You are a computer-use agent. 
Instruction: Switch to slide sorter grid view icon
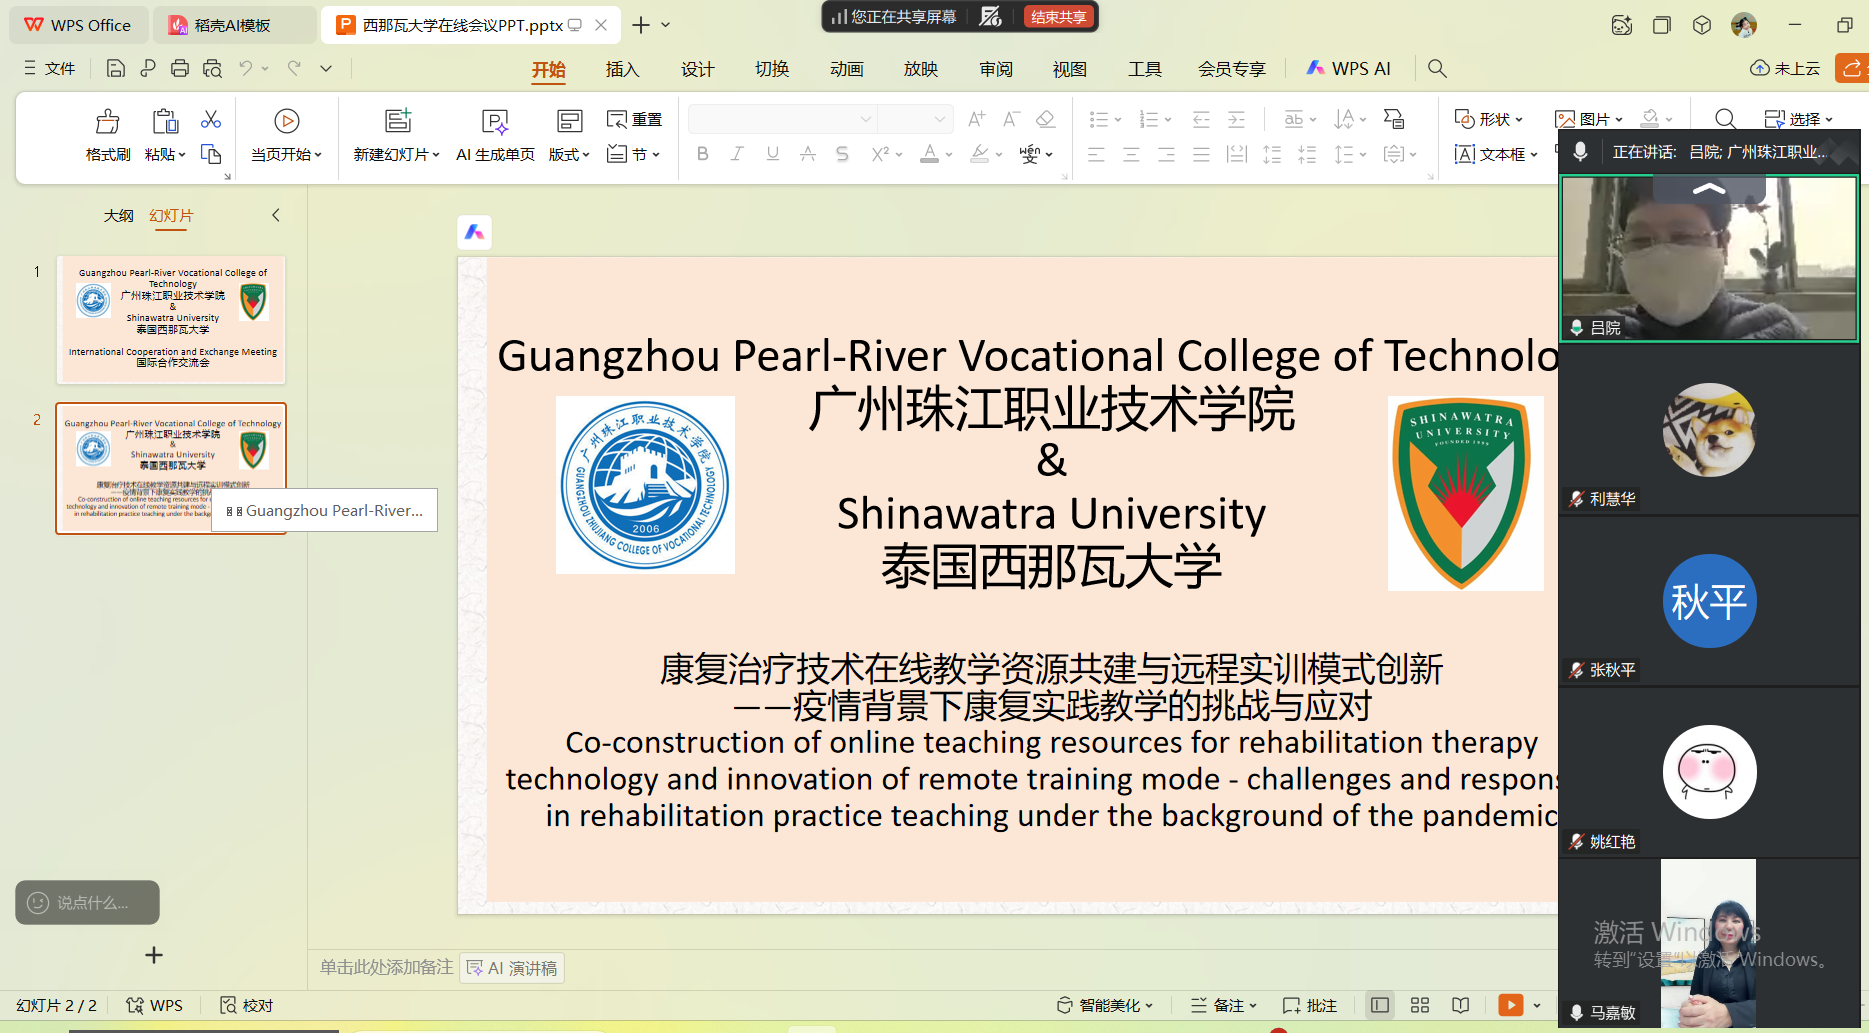(1420, 1005)
